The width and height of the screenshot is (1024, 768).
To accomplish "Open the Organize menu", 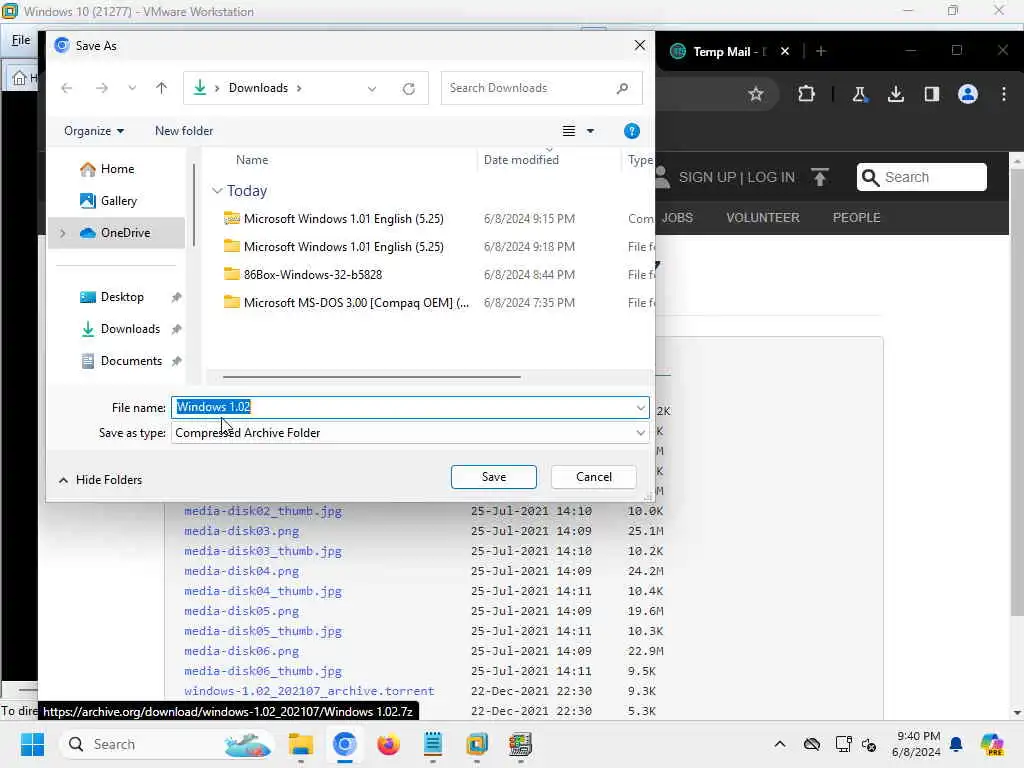I will pyautogui.click(x=94, y=131).
